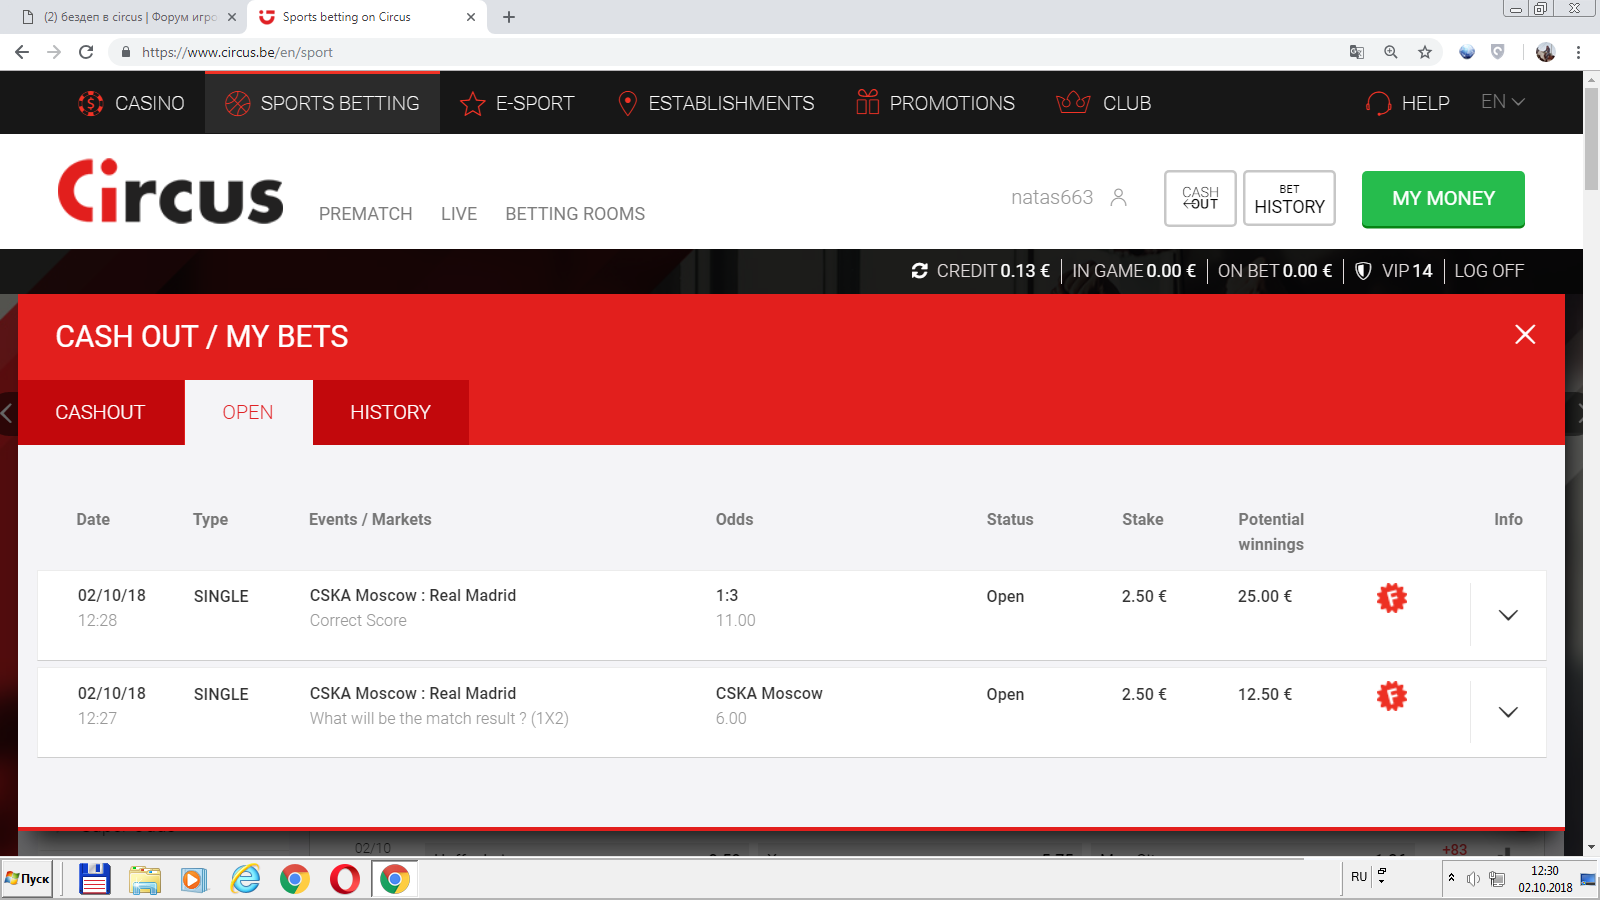Open the Chrome menu three dots
This screenshot has width=1600, height=900.
(1578, 52)
